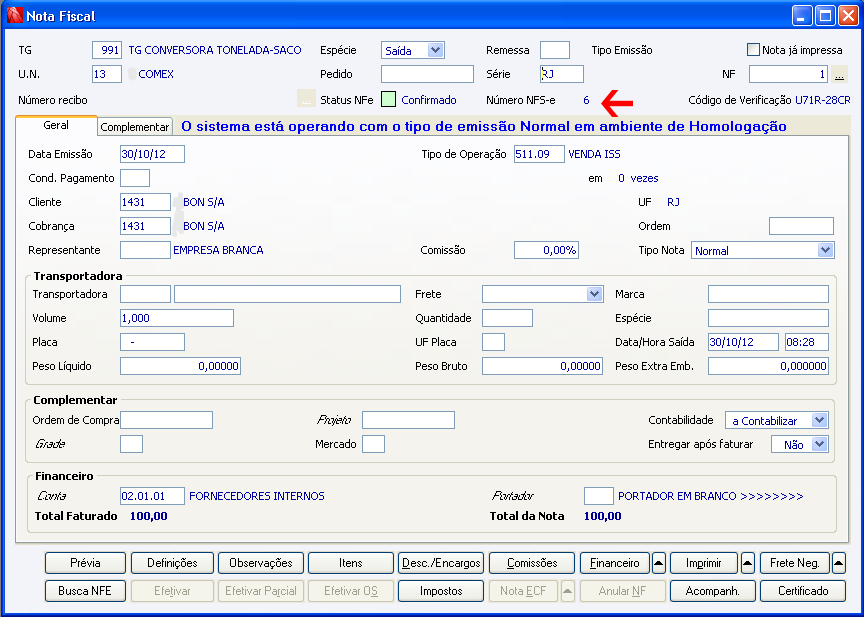Expand the Tipo Nota dropdown
864x618 pixels.
pos(824,250)
